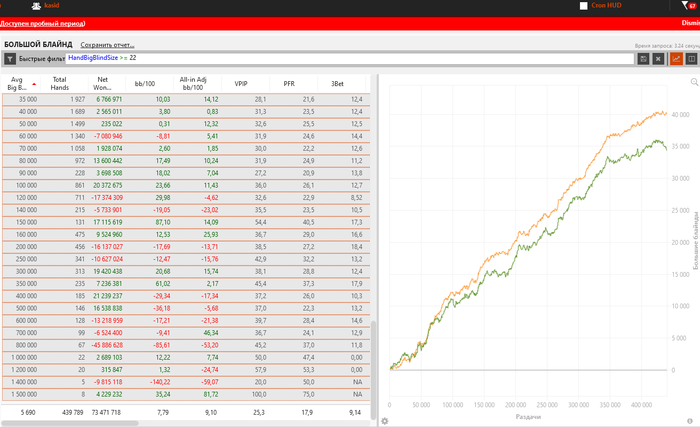Toggle the Cron HUD checkbox
700x427 pixels.
(x=583, y=5)
